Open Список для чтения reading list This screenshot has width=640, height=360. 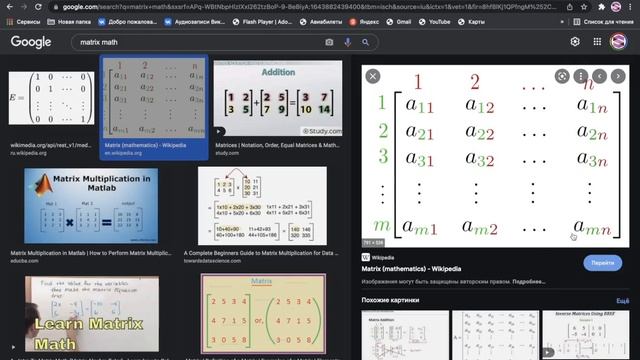[604, 22]
